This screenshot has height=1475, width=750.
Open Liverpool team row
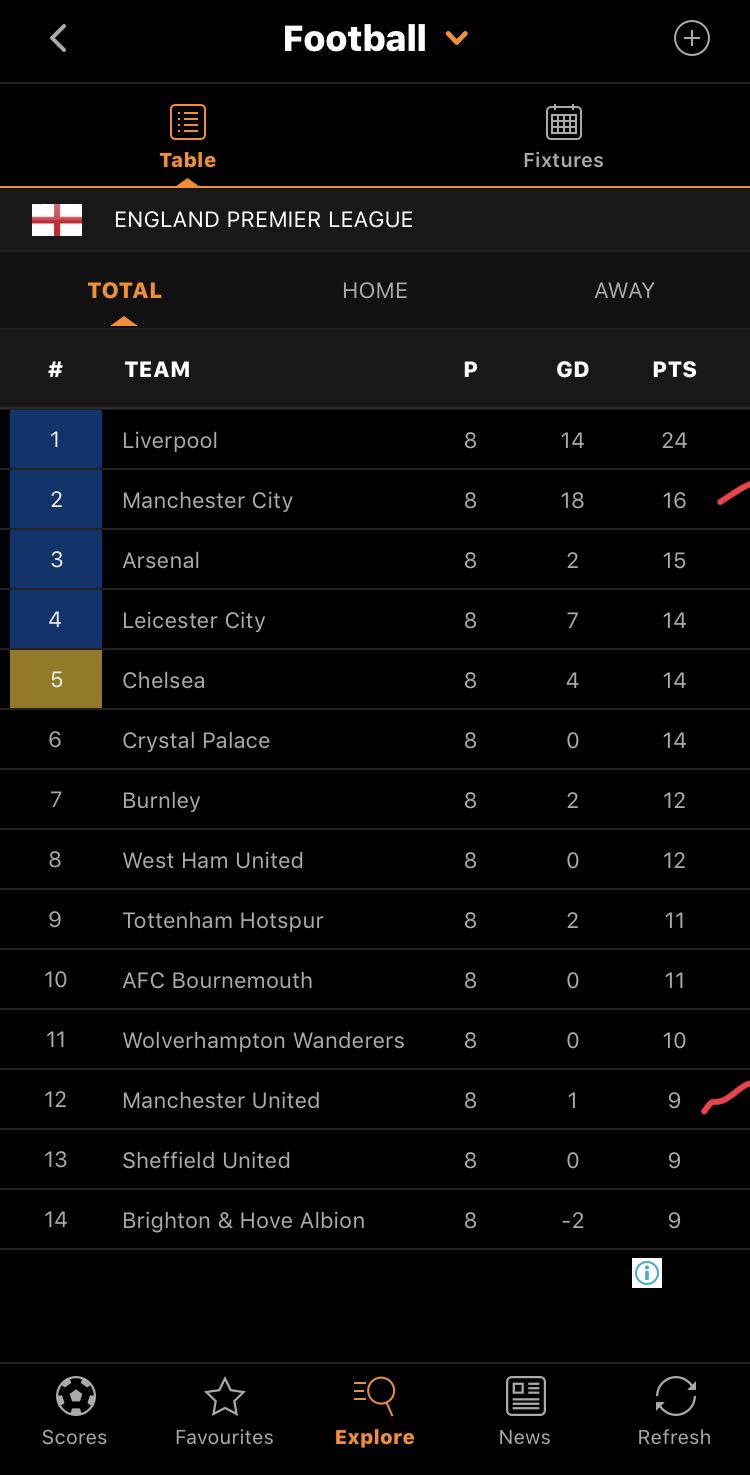[170, 440]
